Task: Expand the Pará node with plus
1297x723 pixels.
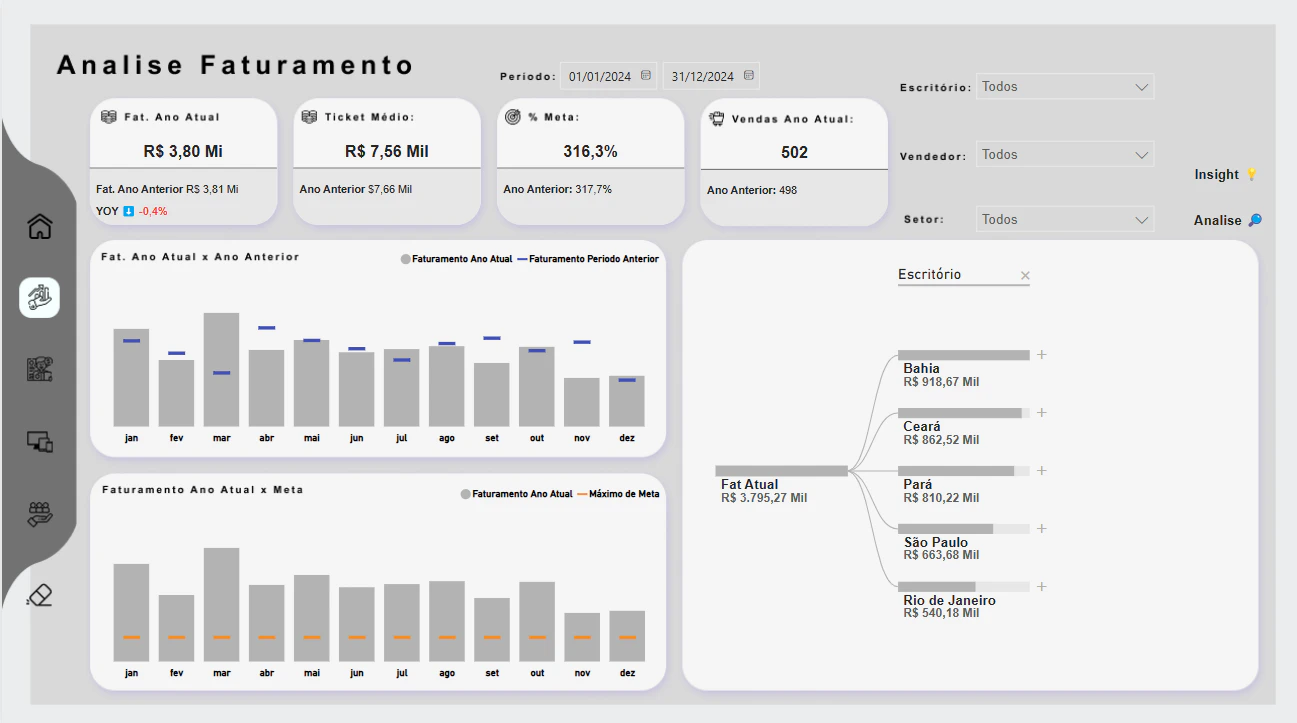Action: point(1041,471)
